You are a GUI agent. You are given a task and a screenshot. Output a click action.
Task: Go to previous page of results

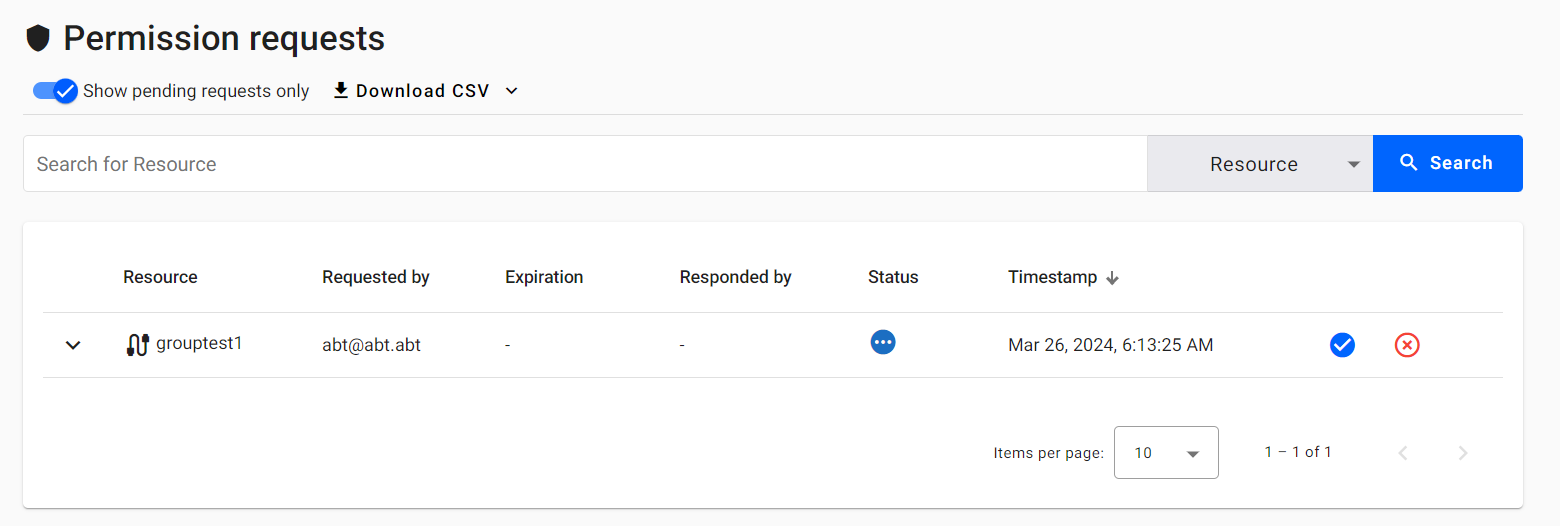coord(1403,453)
